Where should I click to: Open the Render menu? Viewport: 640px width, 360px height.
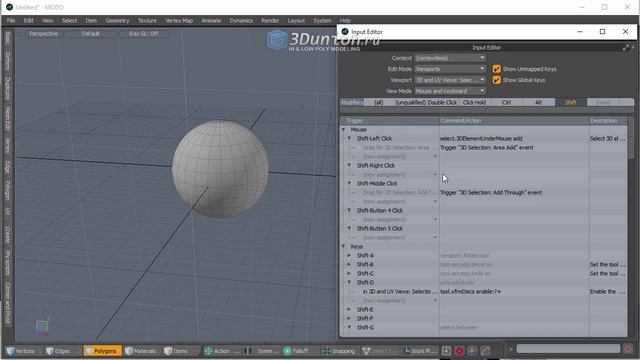270,20
